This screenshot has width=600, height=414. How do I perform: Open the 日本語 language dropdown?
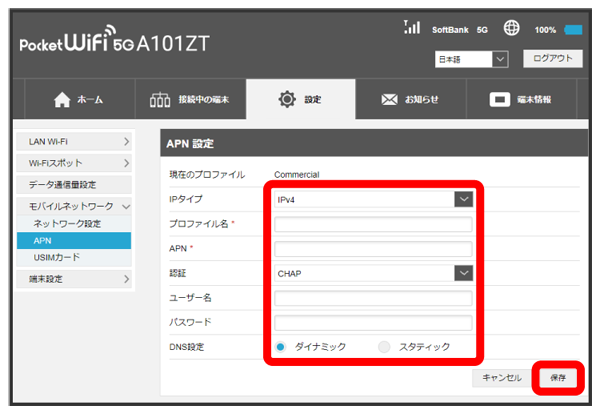[x=473, y=60]
